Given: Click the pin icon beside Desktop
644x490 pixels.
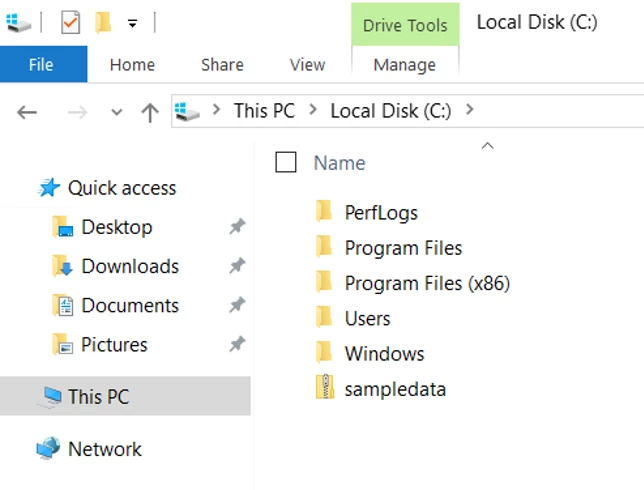Looking at the screenshot, I should pos(237,226).
